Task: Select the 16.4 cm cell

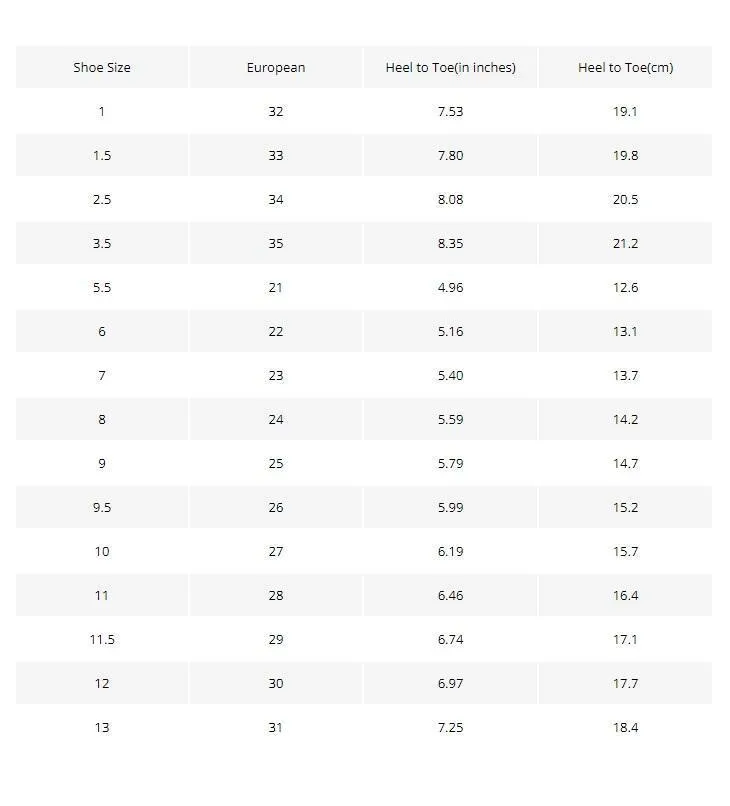Action: pos(626,595)
